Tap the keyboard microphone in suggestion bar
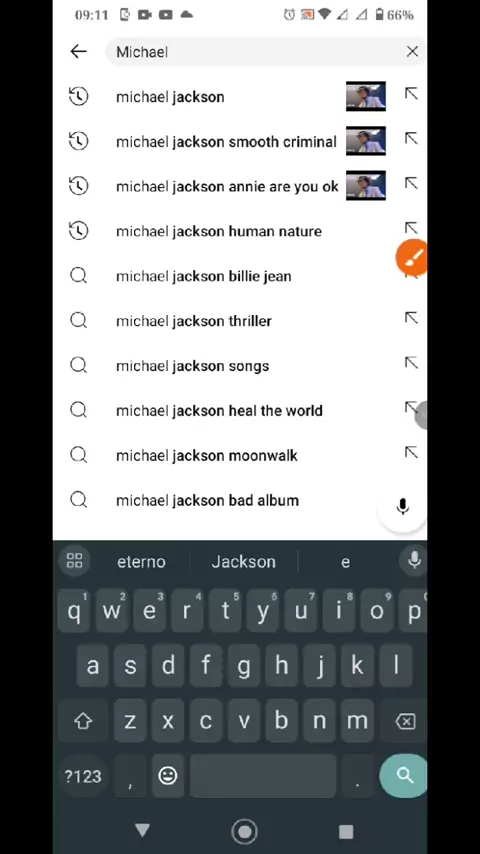 tap(415, 560)
